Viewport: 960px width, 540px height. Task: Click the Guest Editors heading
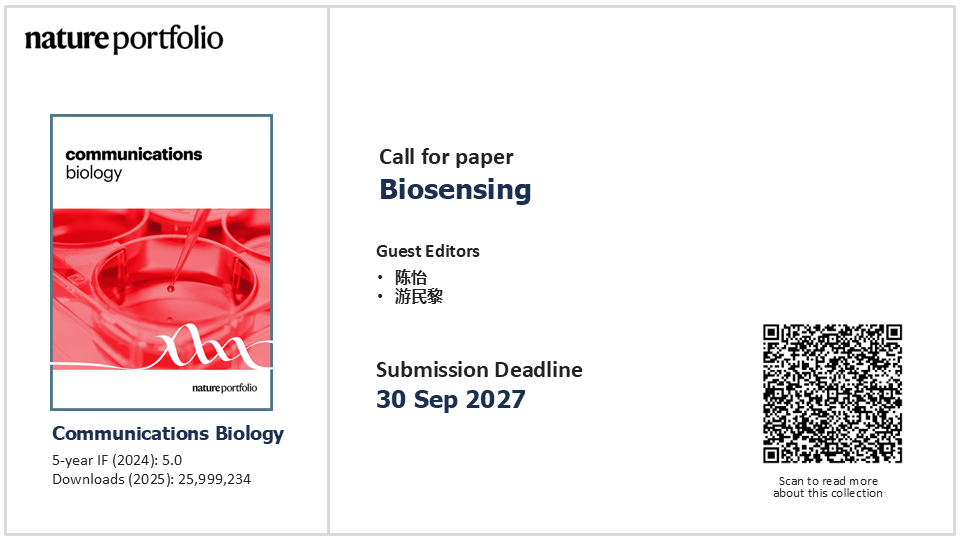(427, 251)
